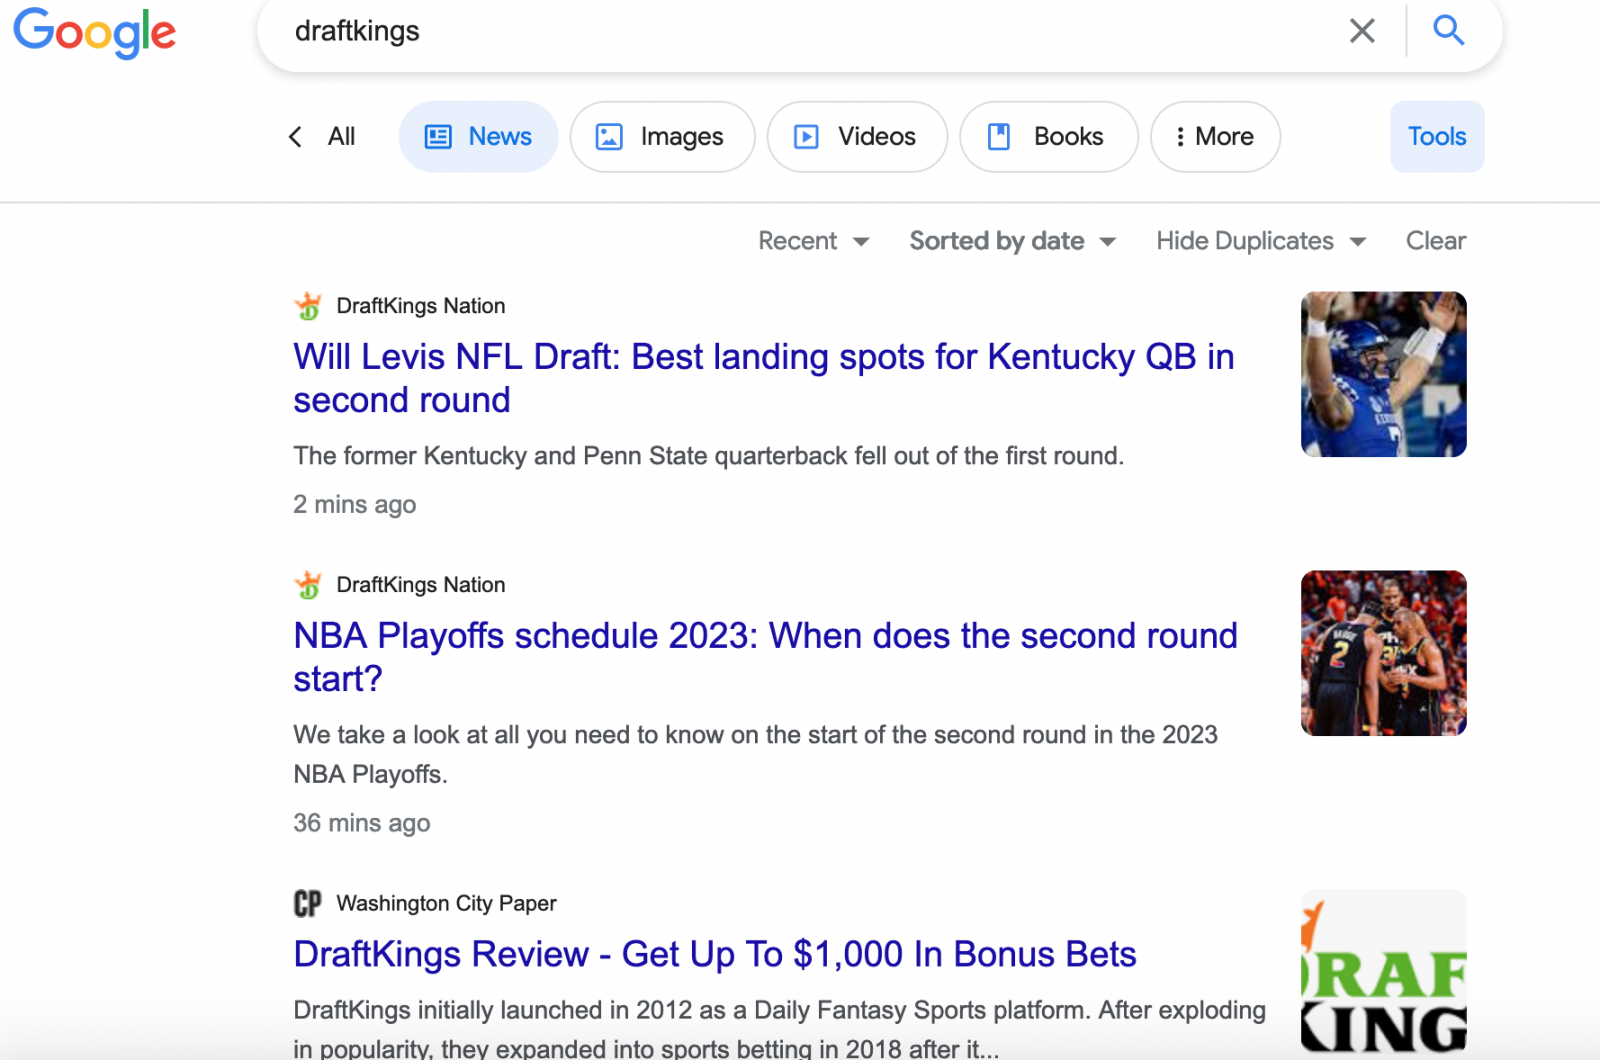
Task: Click DraftKings Nation source above Will Levis headline
Action: click(x=421, y=306)
